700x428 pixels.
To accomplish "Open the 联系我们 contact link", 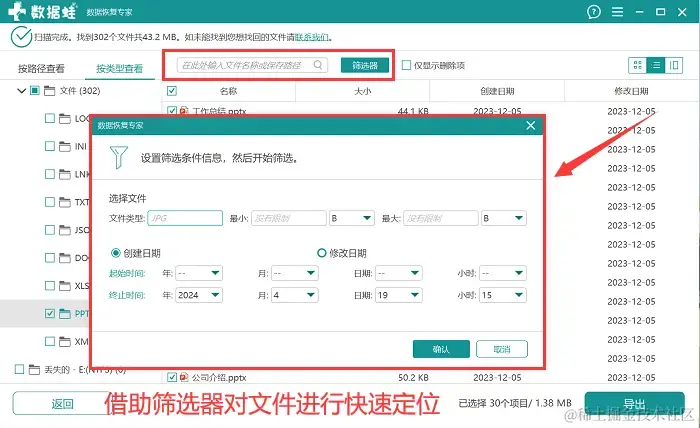I will pos(312,37).
